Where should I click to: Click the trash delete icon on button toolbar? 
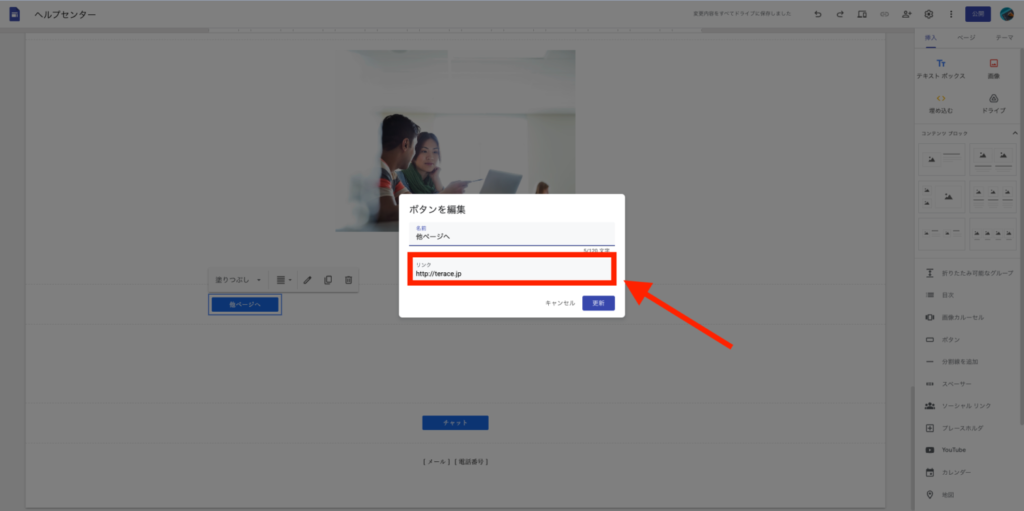click(348, 280)
